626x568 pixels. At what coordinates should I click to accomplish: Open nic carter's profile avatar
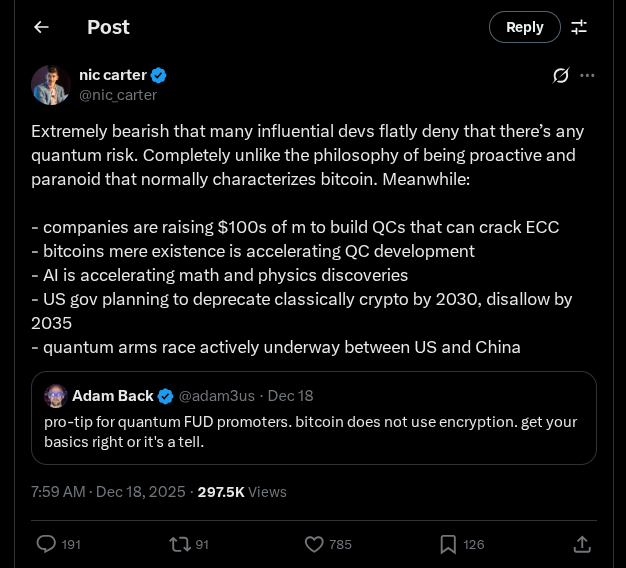[50, 85]
